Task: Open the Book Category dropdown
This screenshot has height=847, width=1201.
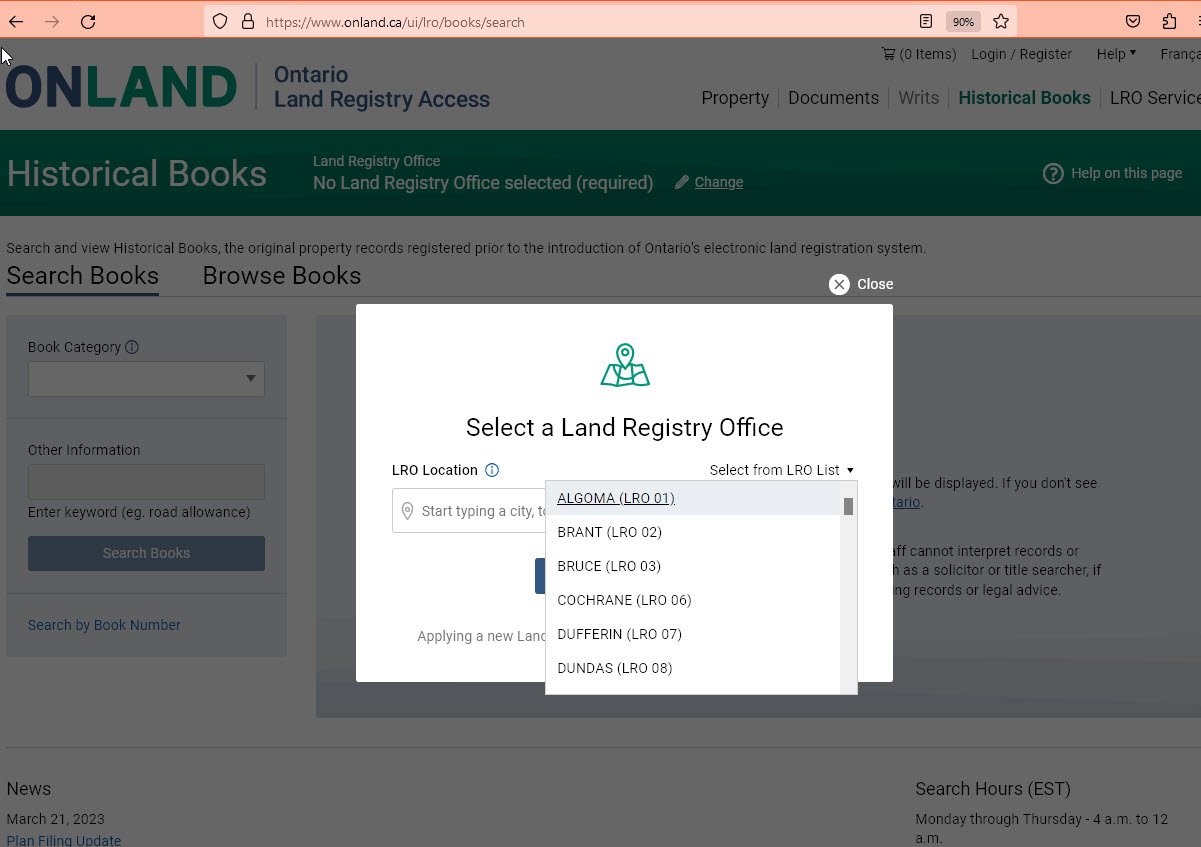Action: click(x=146, y=379)
